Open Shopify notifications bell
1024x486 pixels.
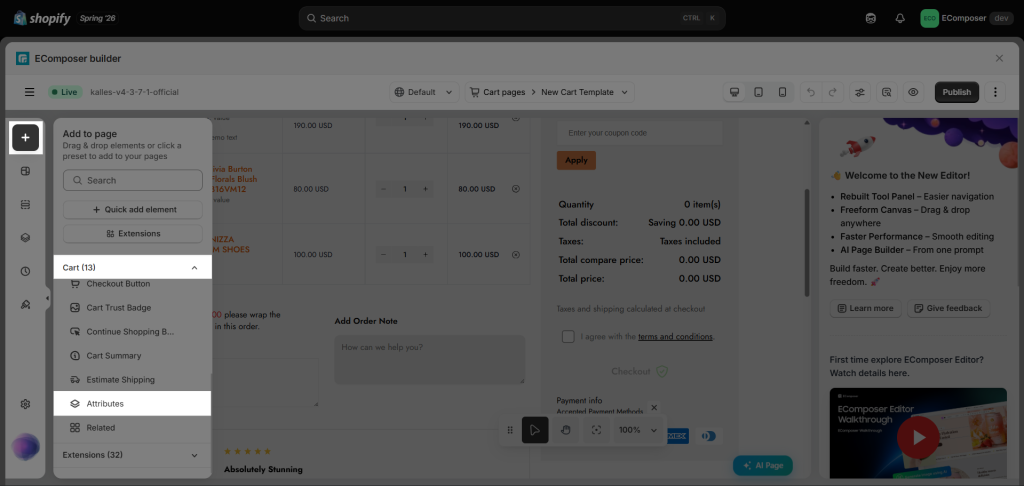[x=900, y=18]
